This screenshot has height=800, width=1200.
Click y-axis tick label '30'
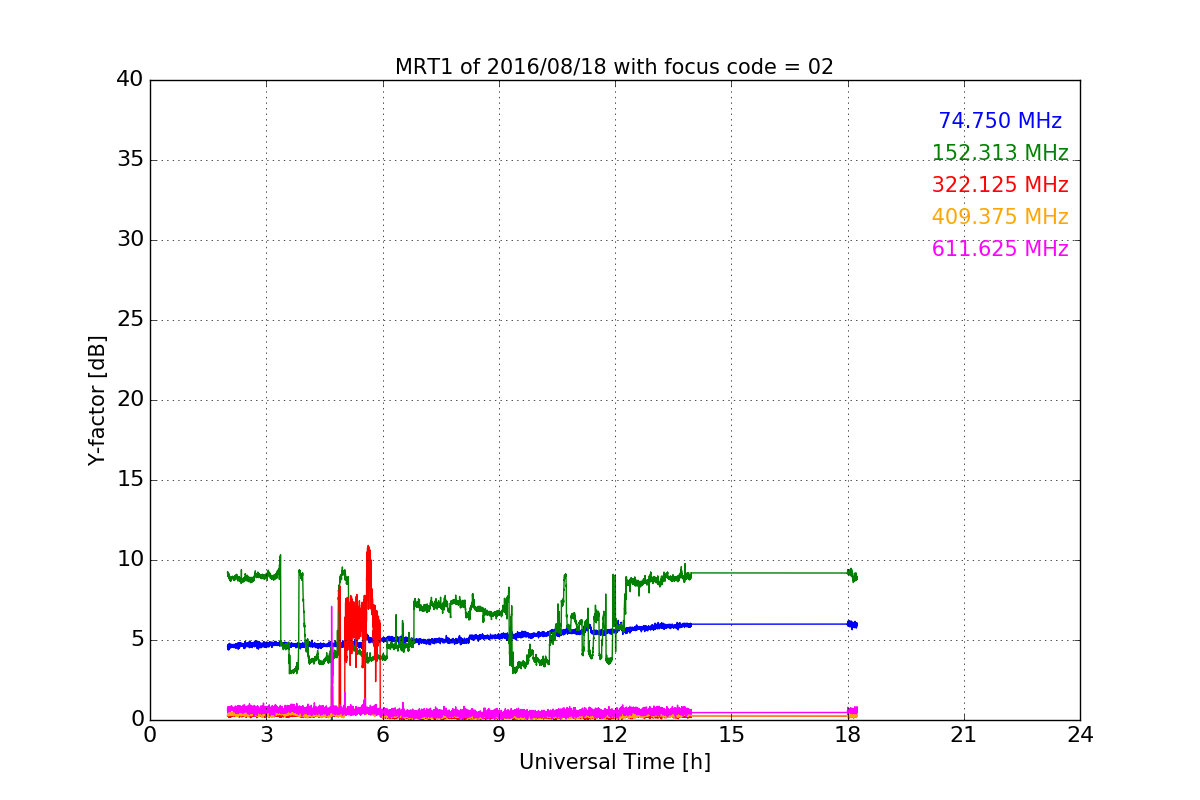pyautogui.click(x=129, y=240)
